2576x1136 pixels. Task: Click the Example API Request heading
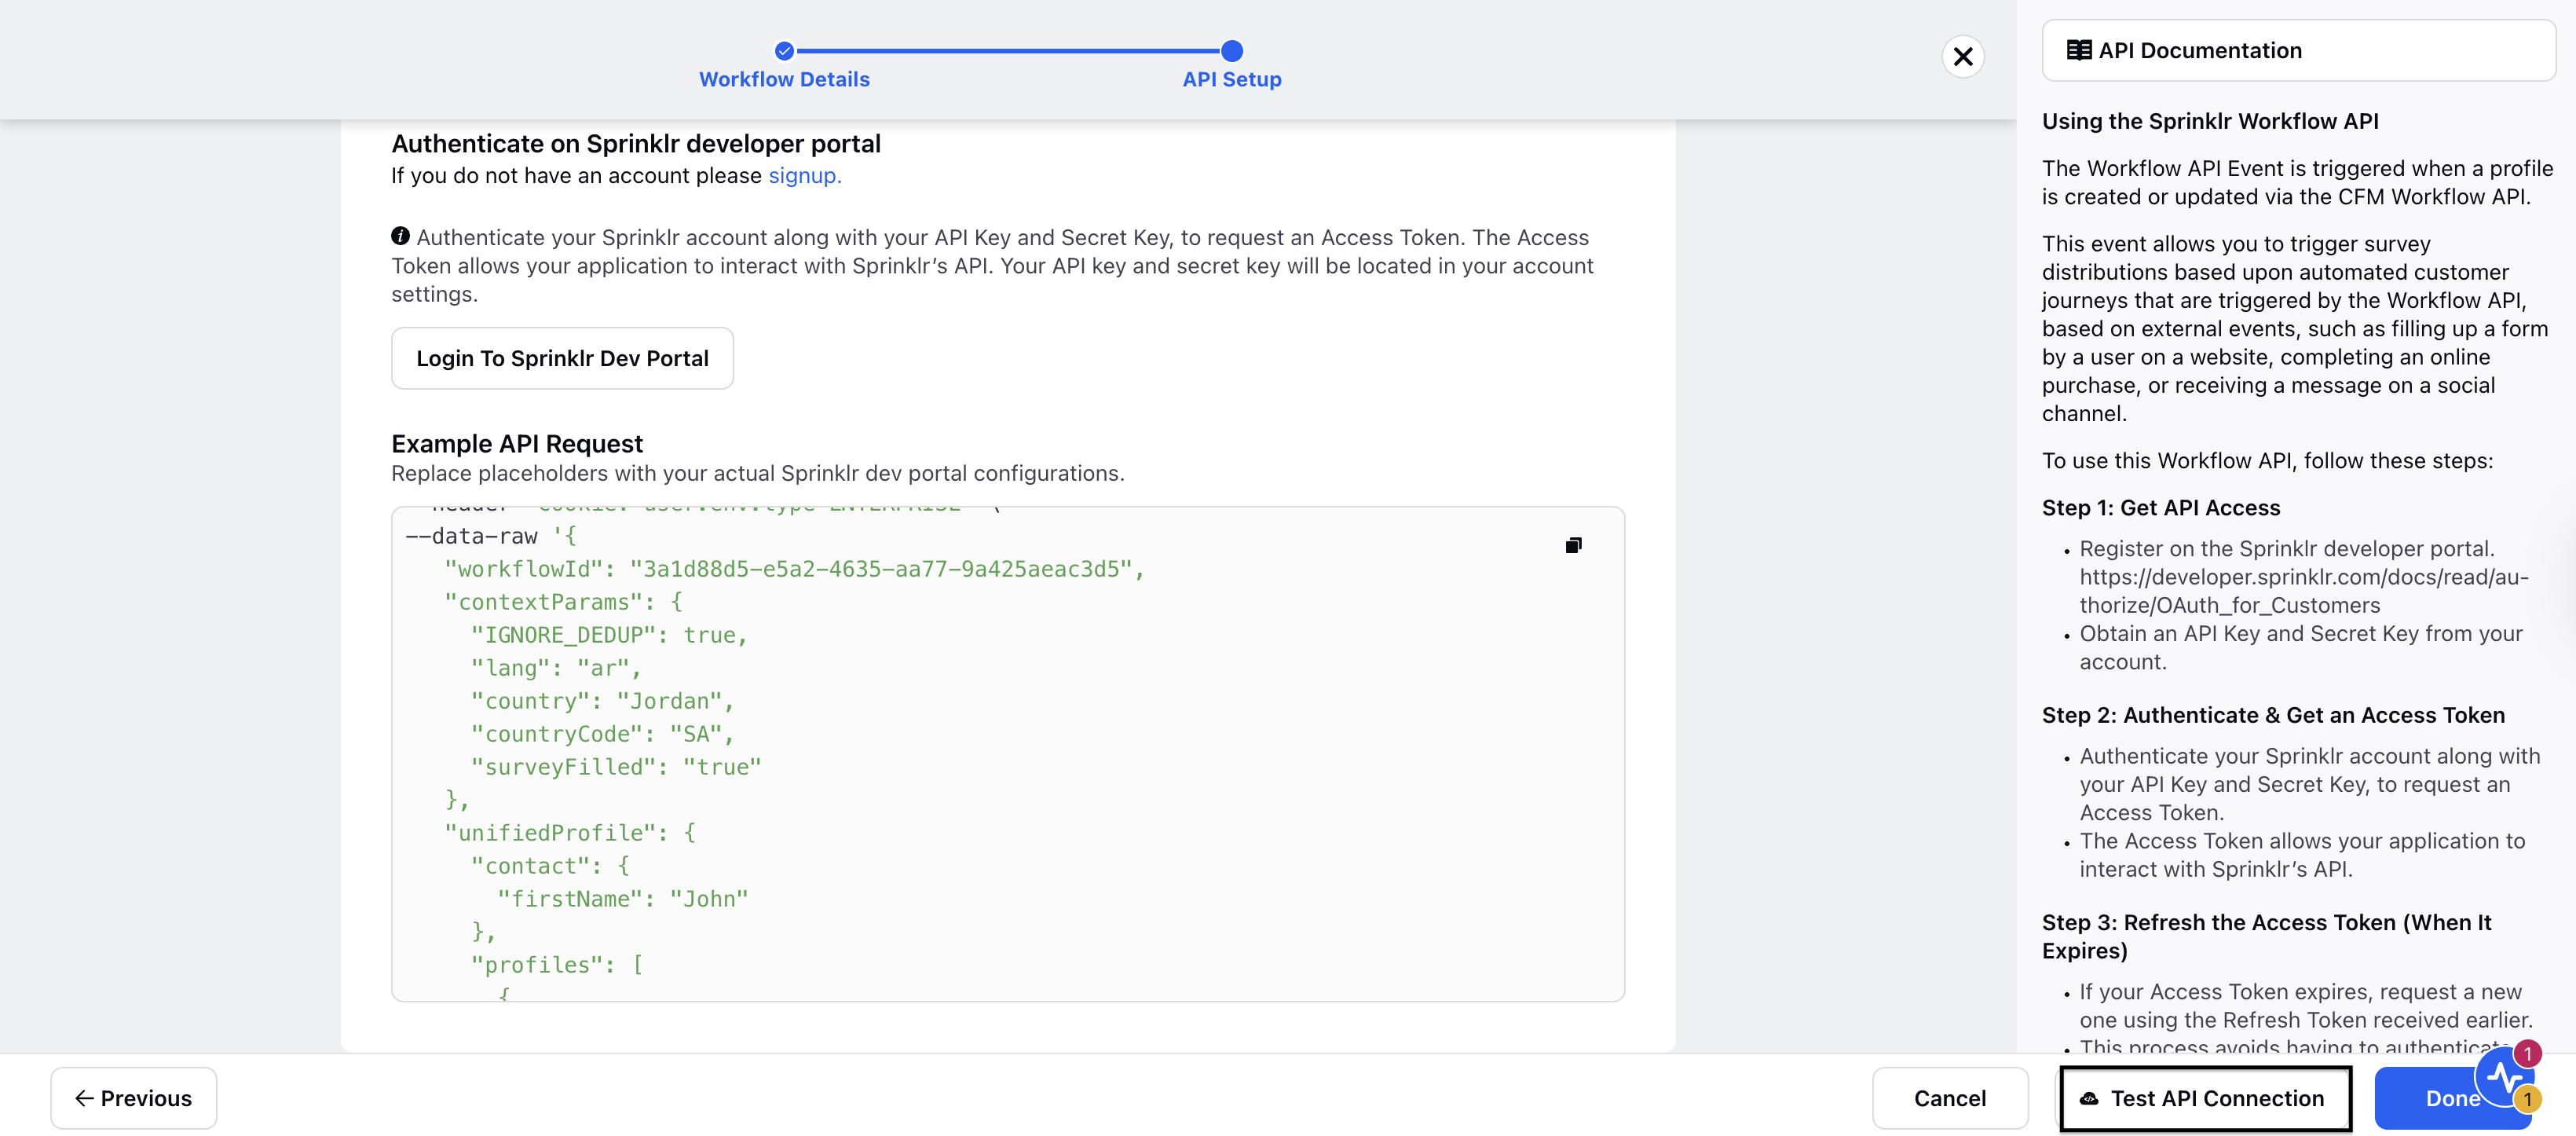coord(517,443)
